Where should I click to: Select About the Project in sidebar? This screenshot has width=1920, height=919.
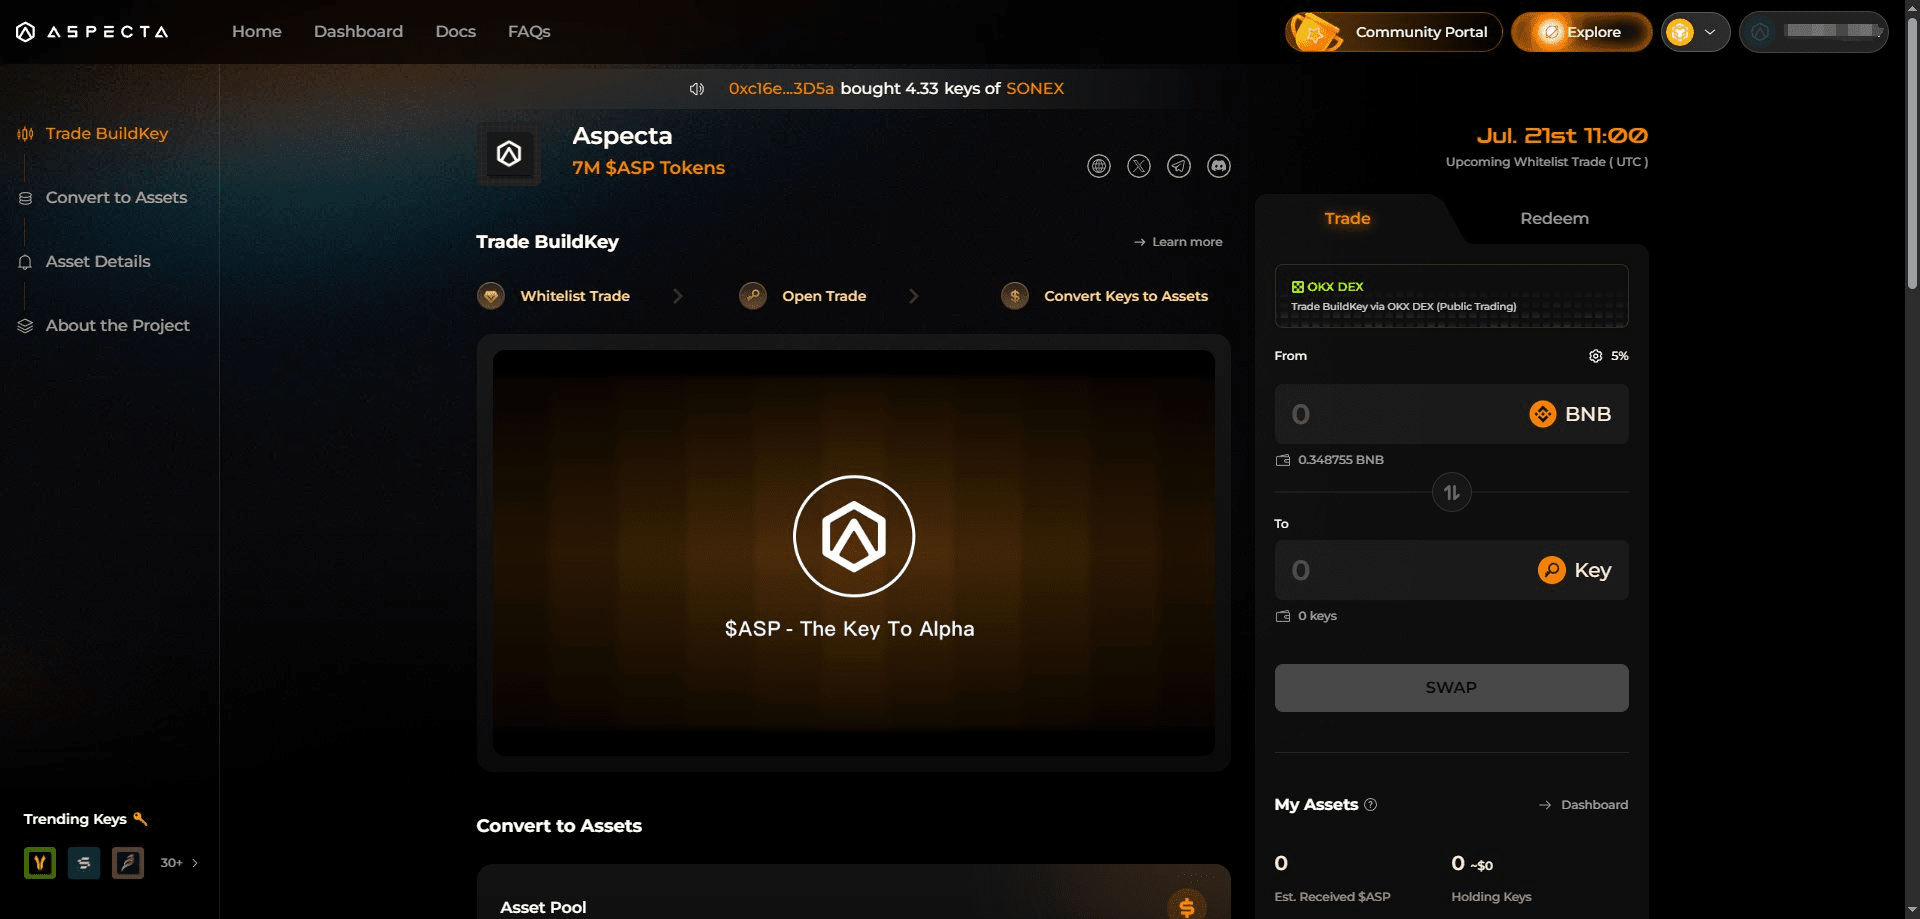[104, 326]
